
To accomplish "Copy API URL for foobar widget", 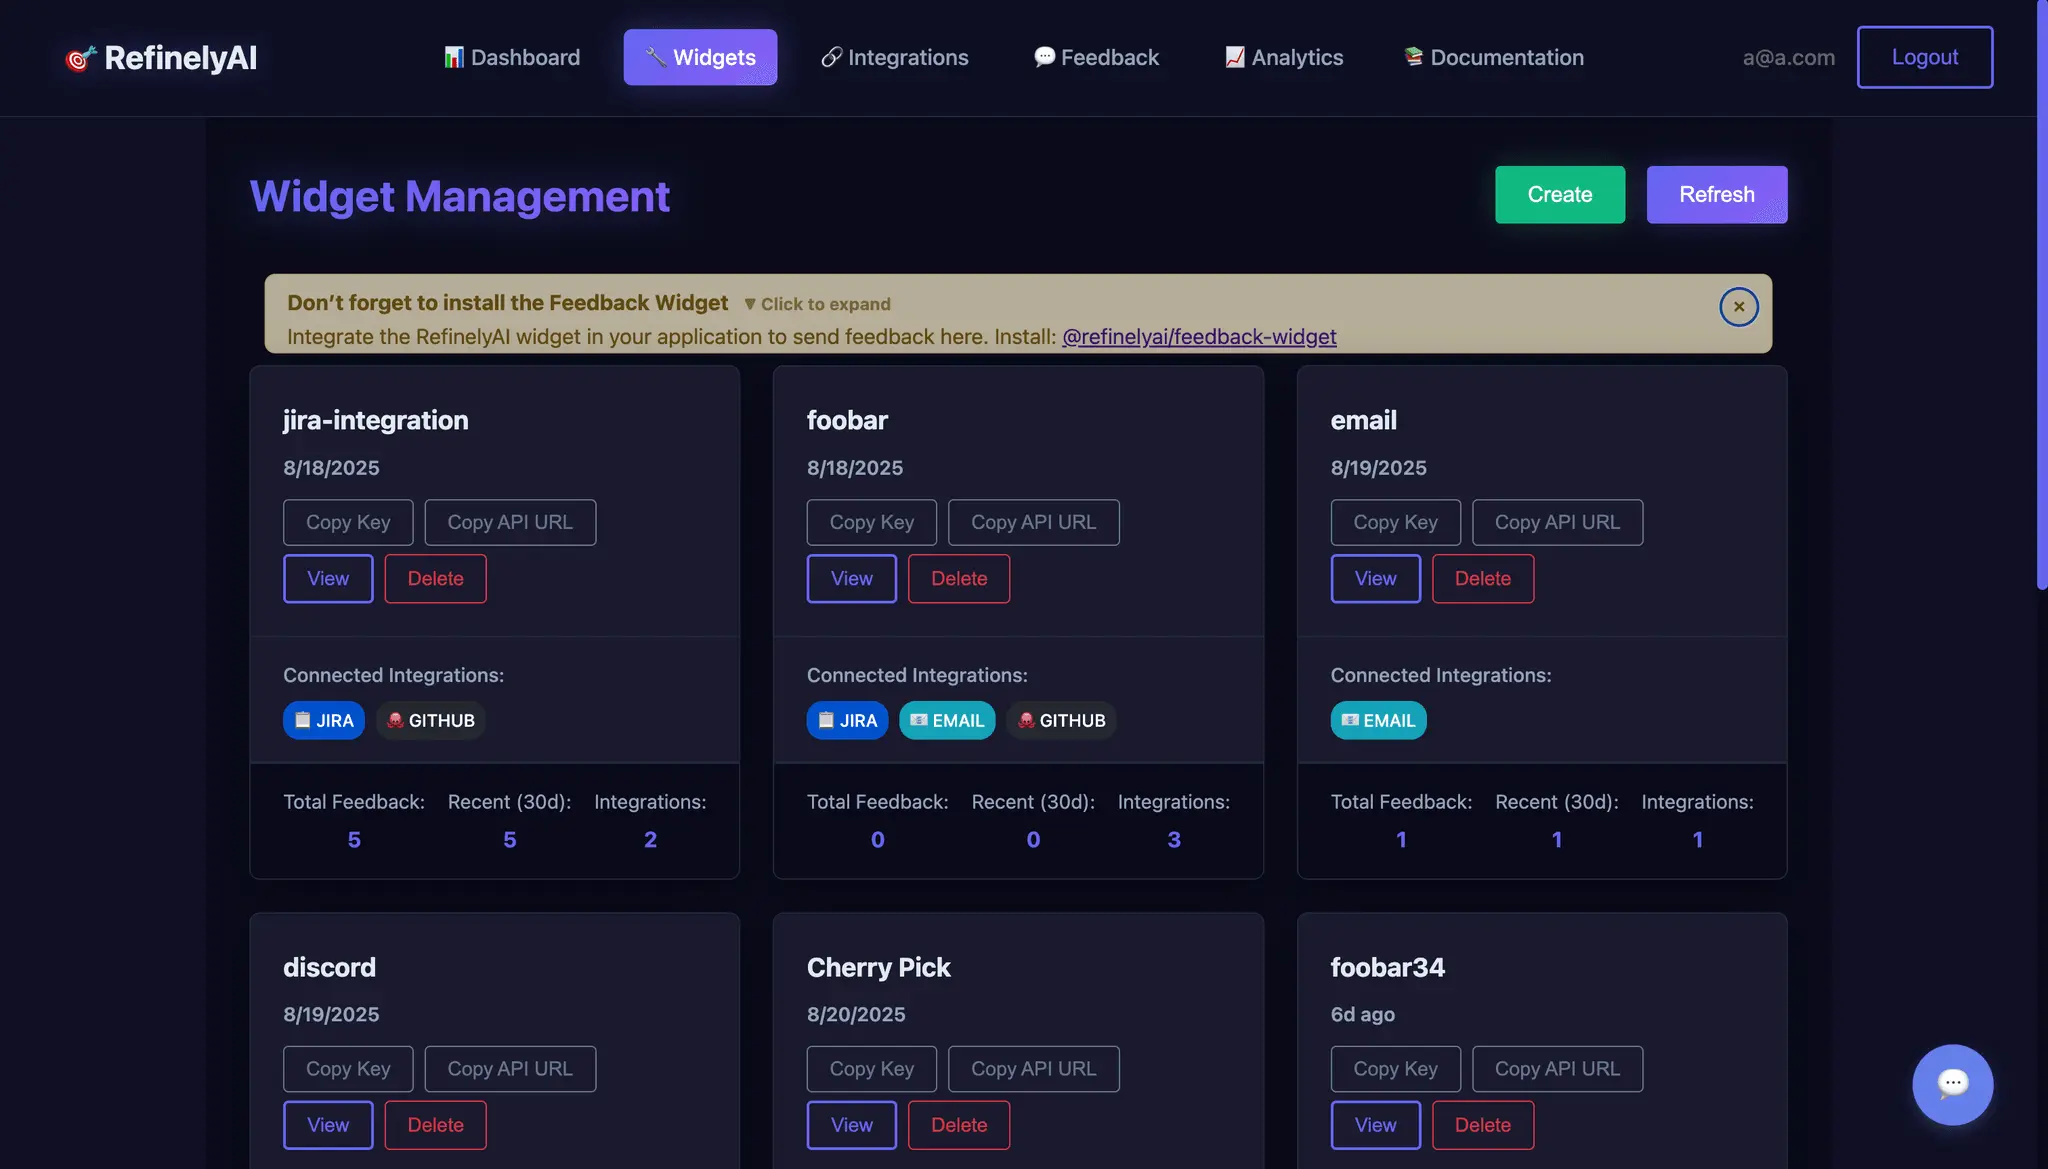I will click(1033, 522).
